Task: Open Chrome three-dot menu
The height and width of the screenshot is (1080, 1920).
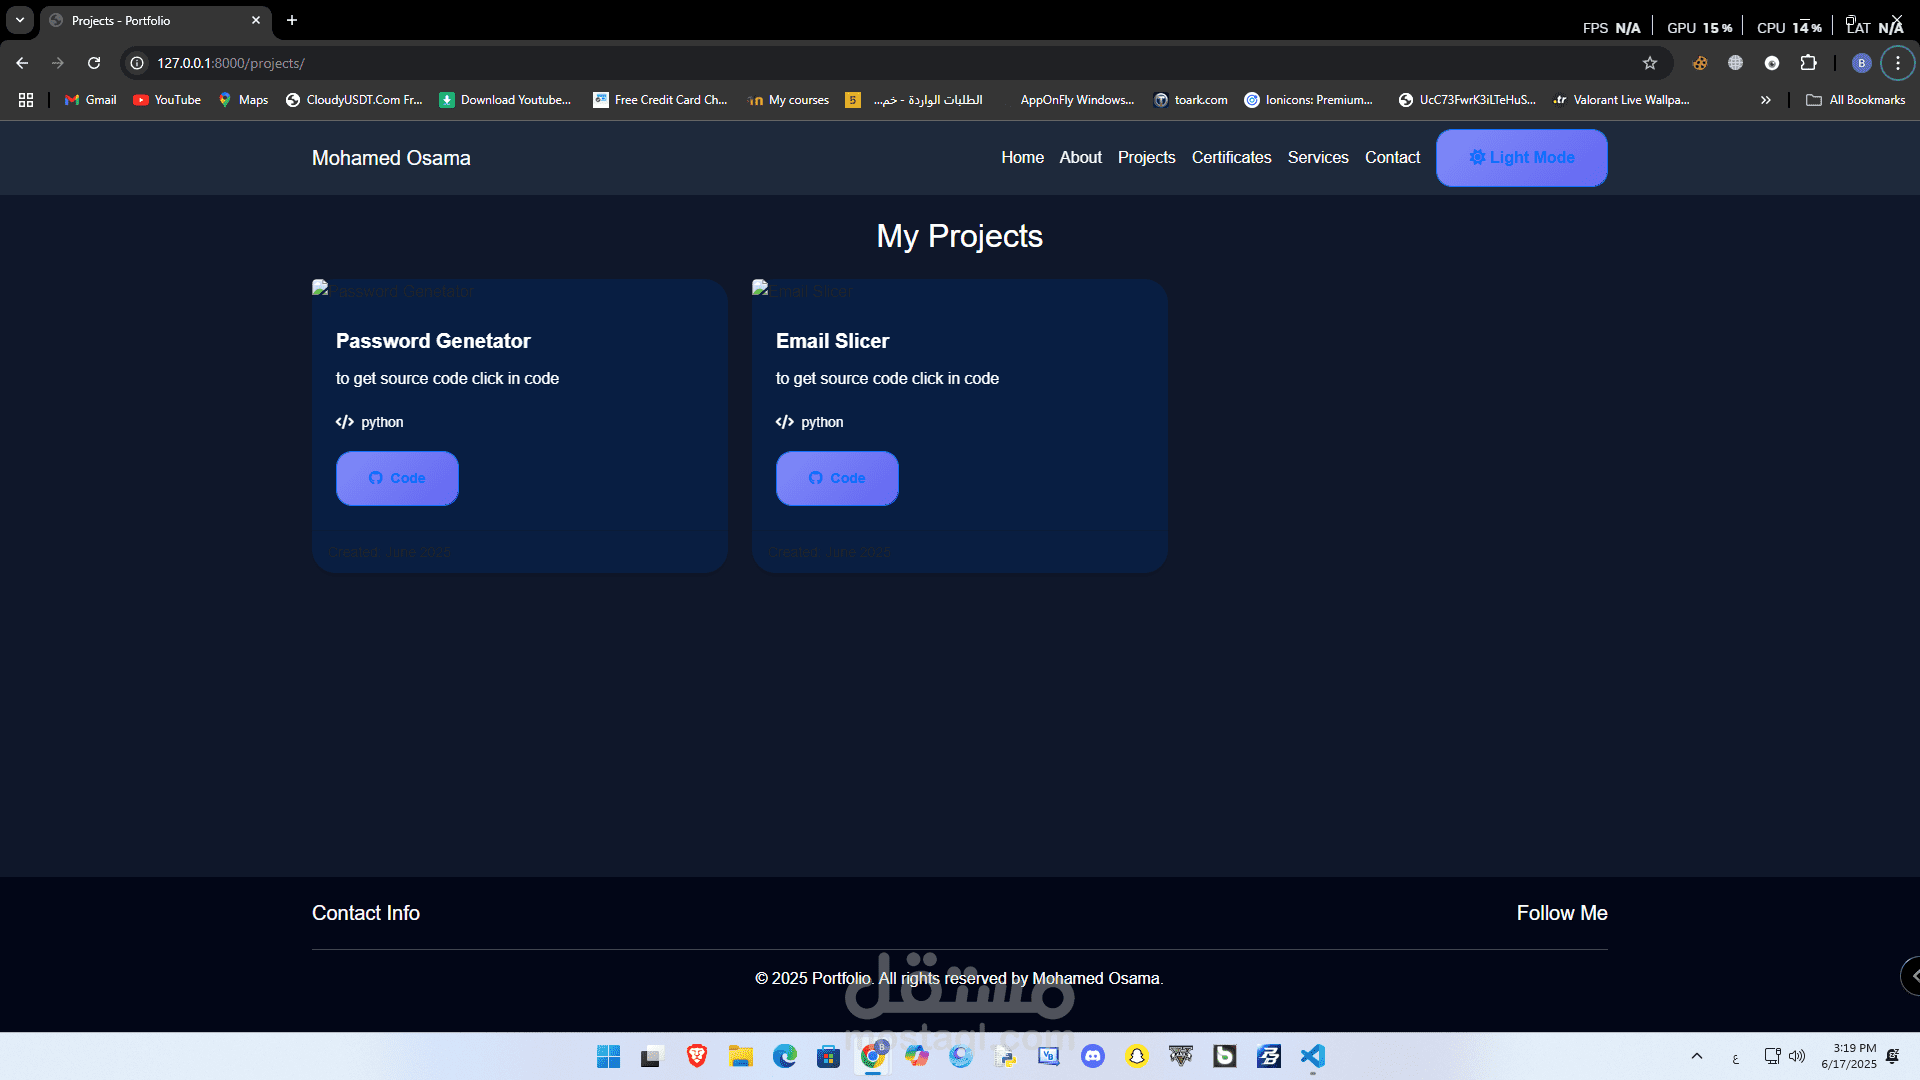Action: 1897,63
